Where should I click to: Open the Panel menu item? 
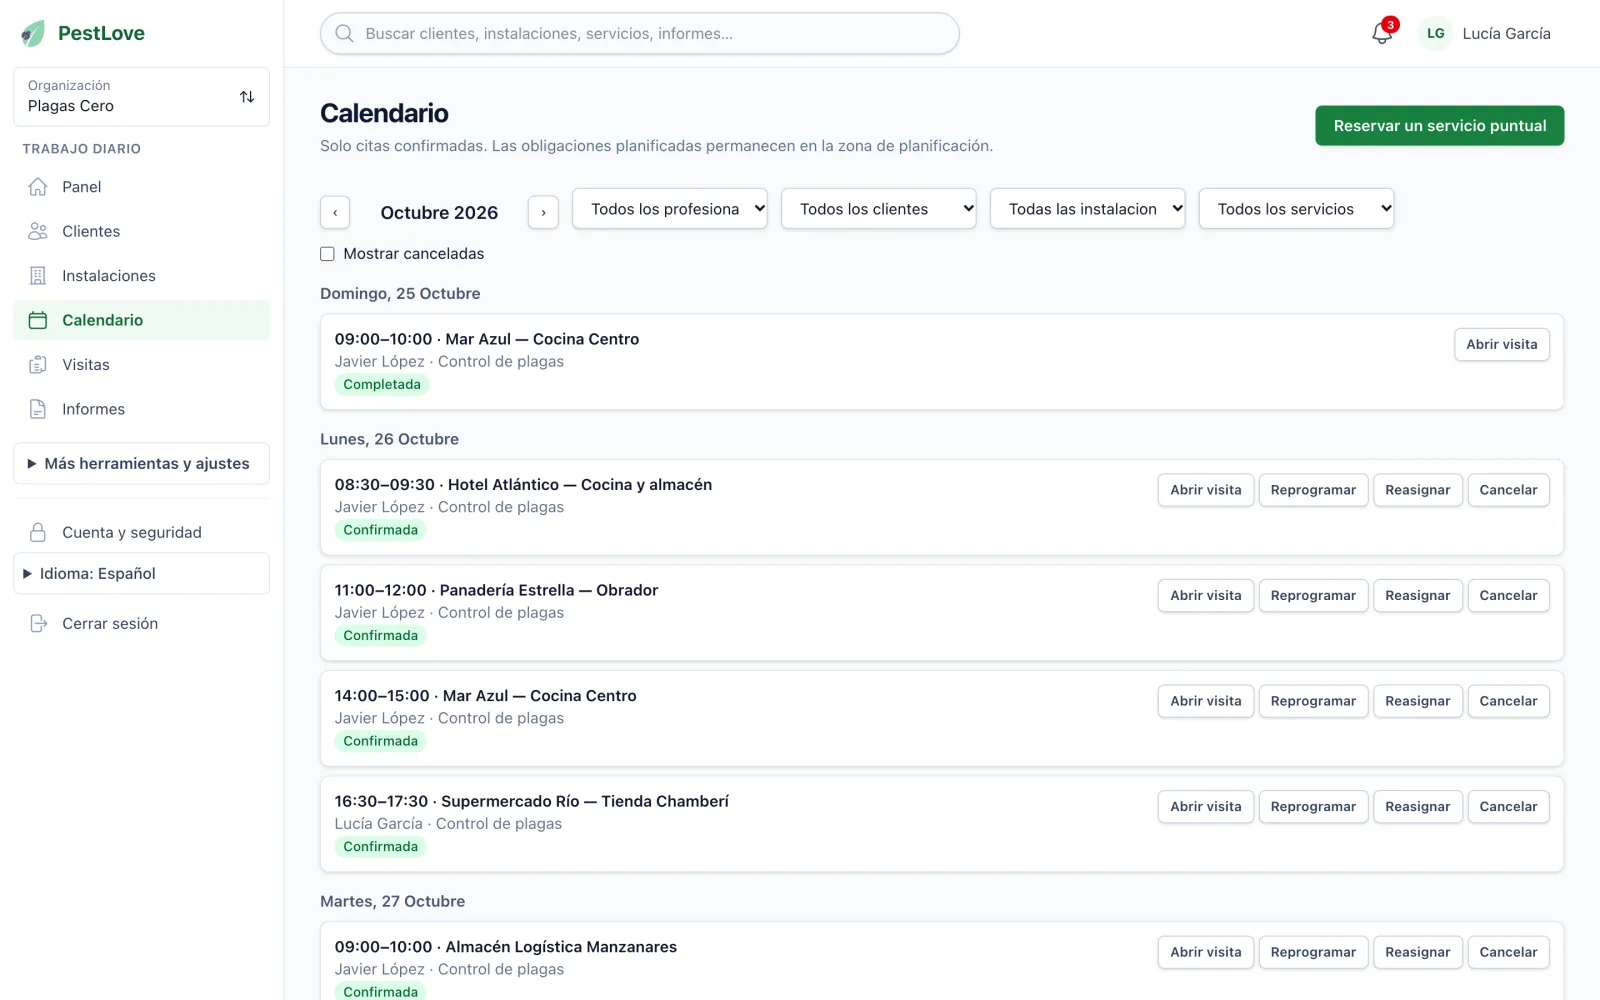(x=142, y=187)
